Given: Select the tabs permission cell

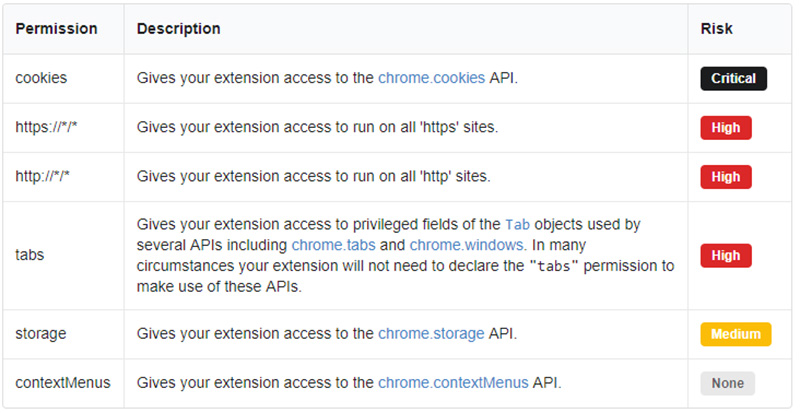Looking at the screenshot, I should click(63, 255).
